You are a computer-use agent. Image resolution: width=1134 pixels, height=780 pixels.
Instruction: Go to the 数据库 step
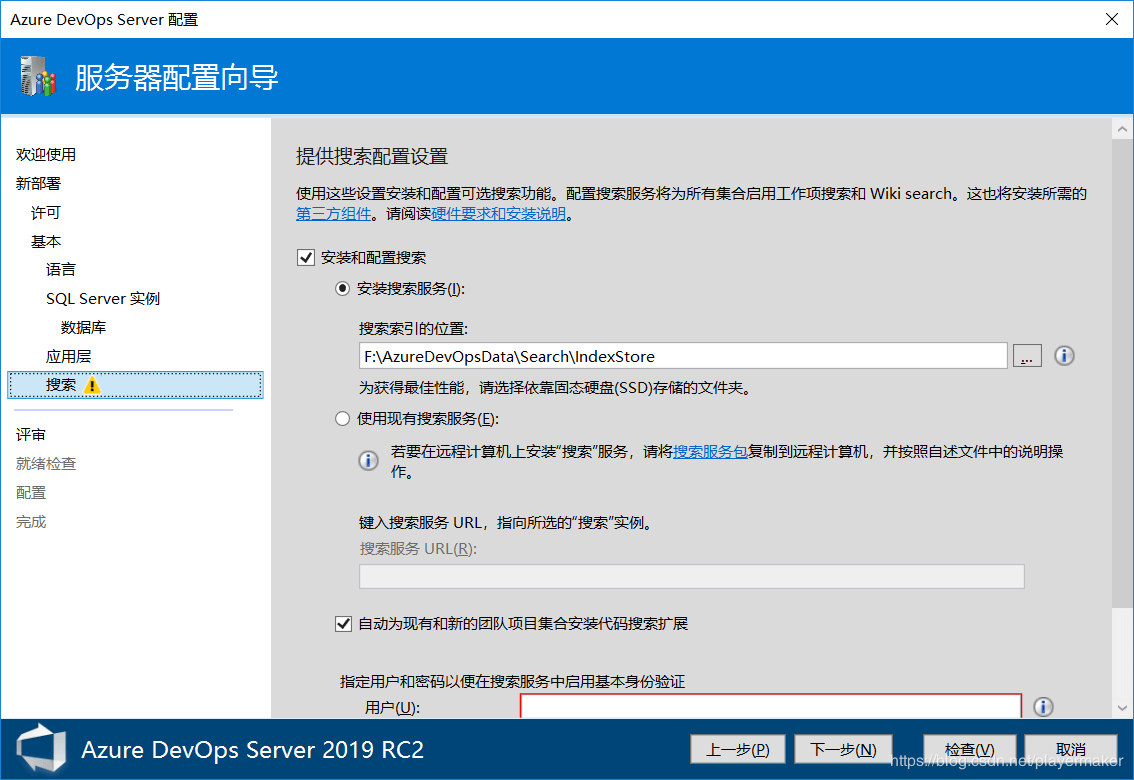(x=83, y=327)
